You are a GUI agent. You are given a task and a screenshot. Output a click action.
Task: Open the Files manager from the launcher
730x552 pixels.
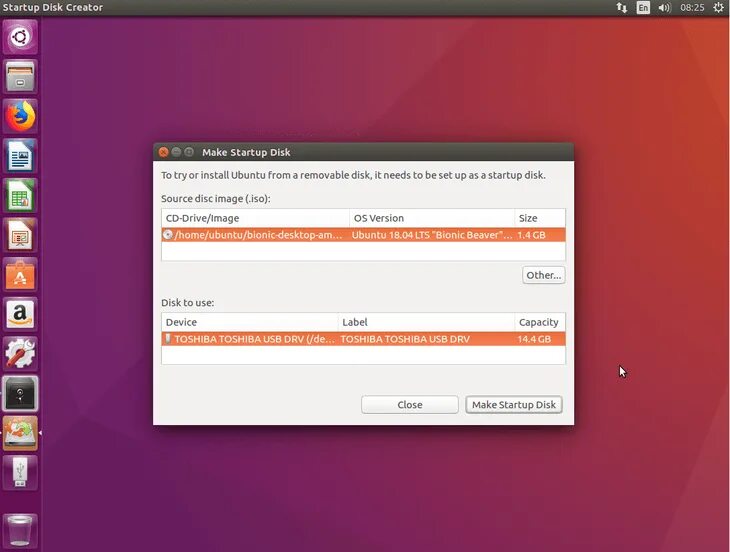tap(20, 76)
